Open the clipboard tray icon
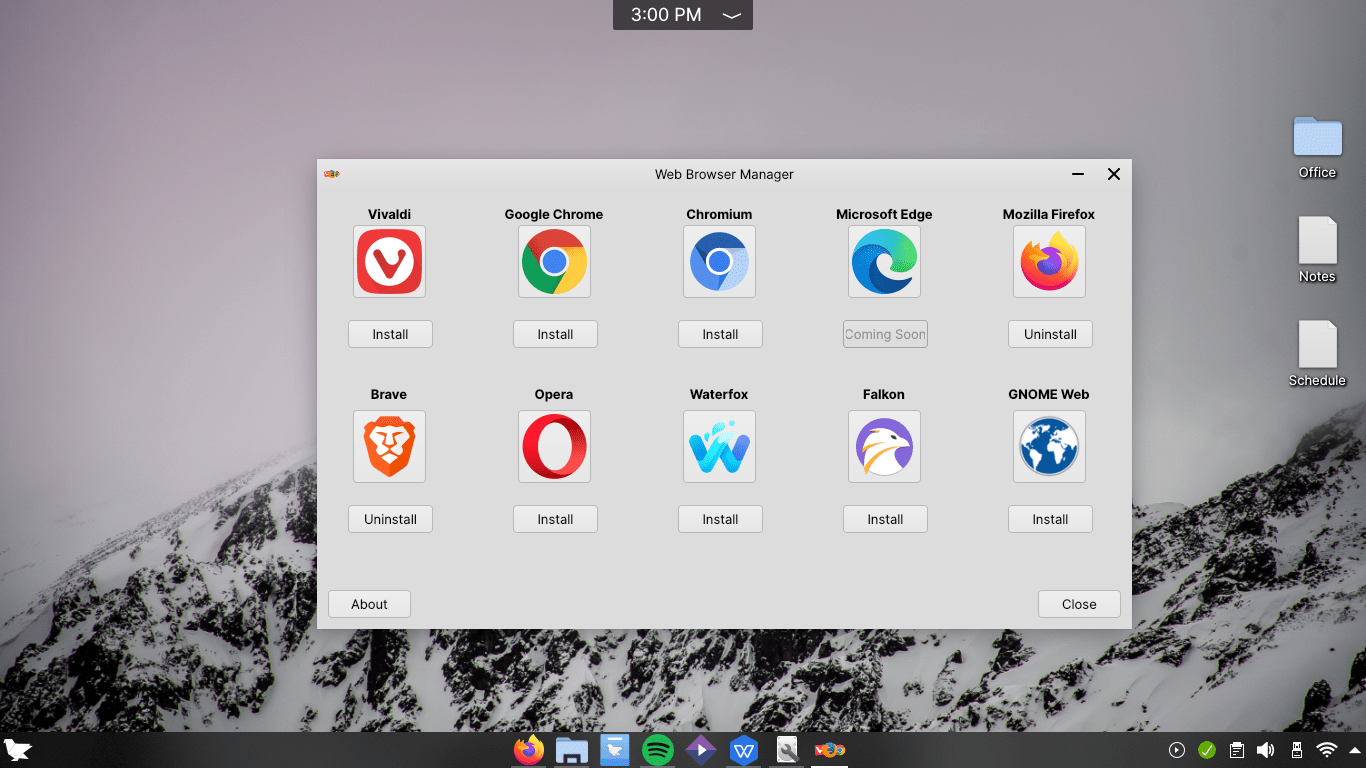This screenshot has width=1366, height=768. coord(1237,750)
